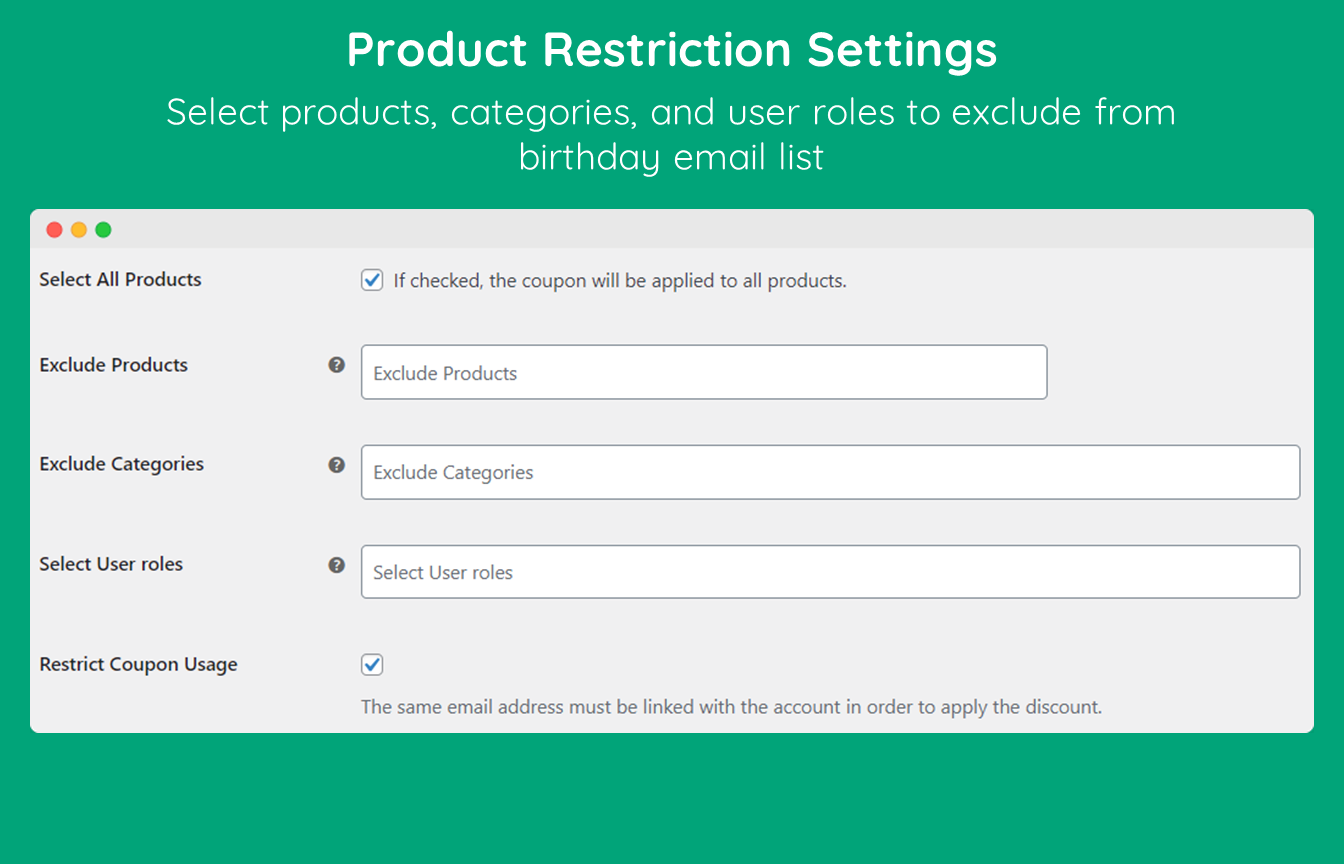Click the help icon beside Exclude Categories
Viewport: 1344px width, 864px height.
pyautogui.click(x=337, y=465)
